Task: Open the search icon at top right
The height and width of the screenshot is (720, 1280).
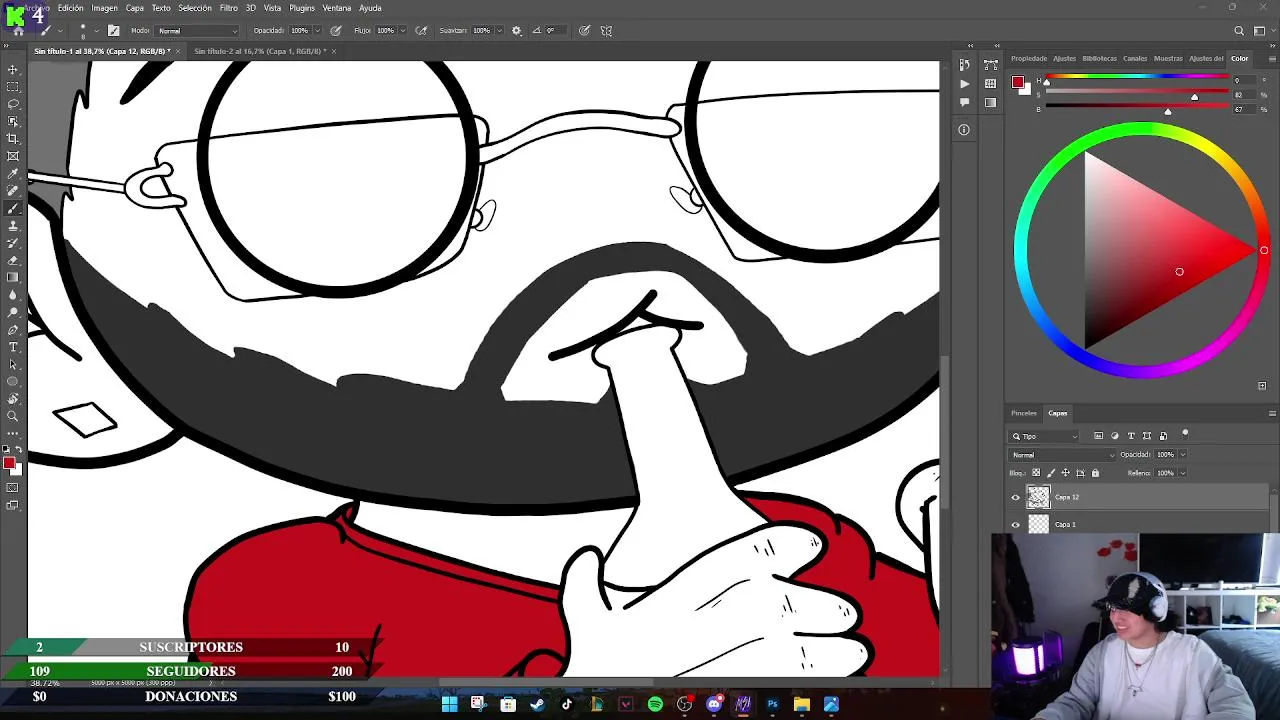Action: [x=1239, y=31]
